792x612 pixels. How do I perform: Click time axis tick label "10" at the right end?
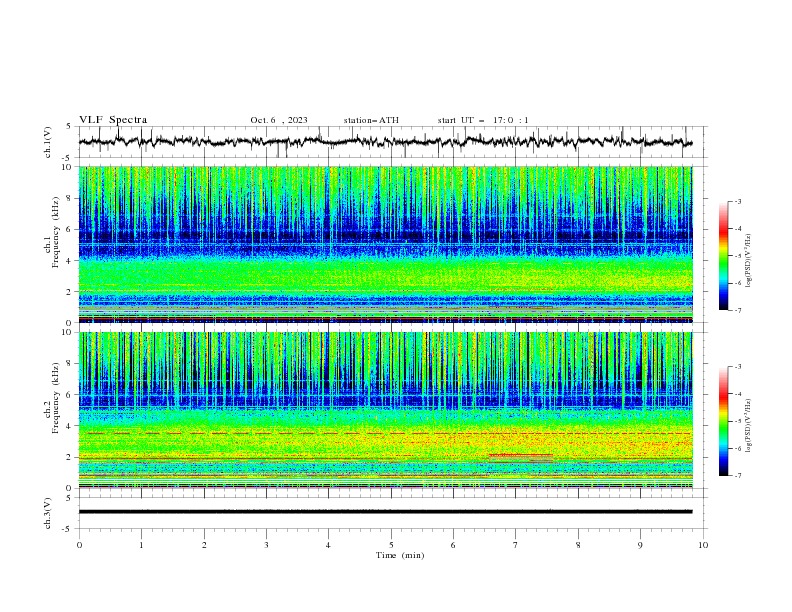click(x=703, y=545)
